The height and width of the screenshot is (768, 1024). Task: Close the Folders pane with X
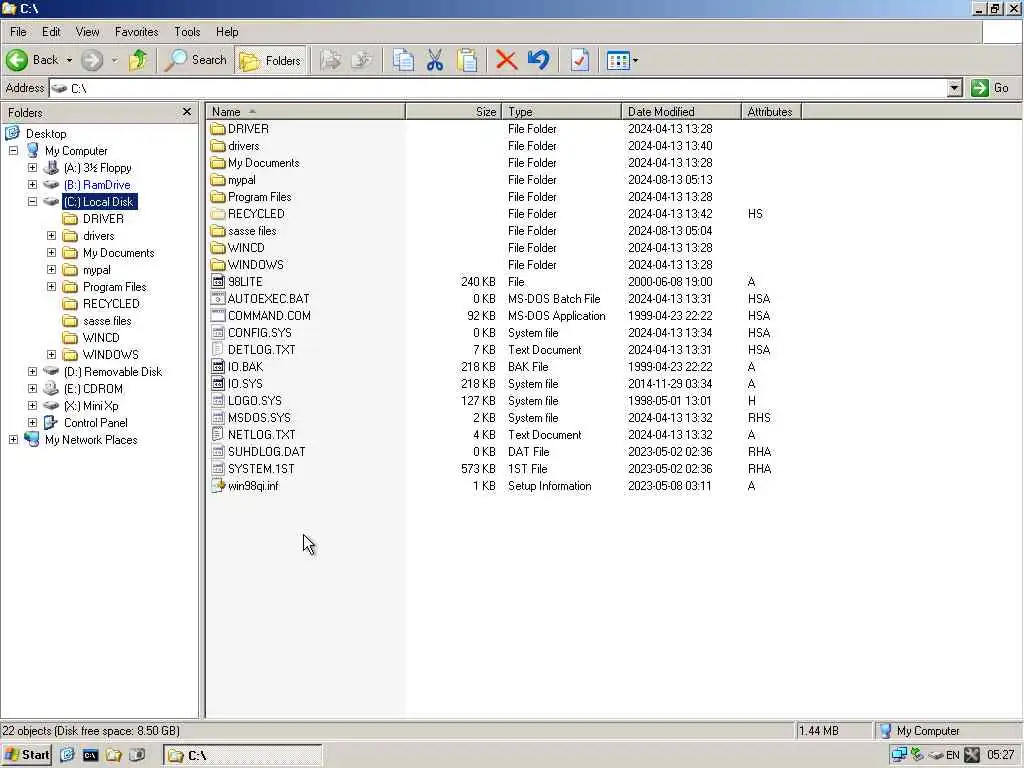187,112
